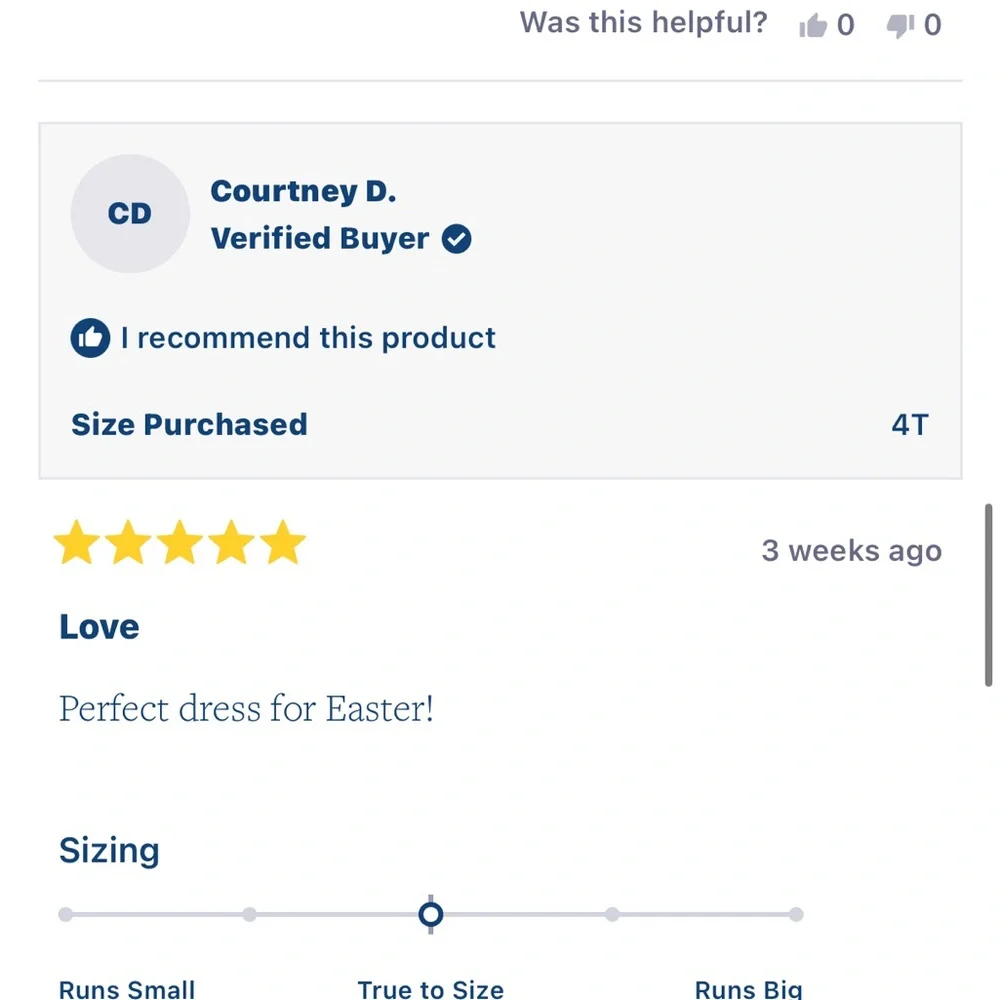Image resolution: width=1000 pixels, height=1000 pixels.
Task: Click the fourth dot on sizing scale
Action: pos(612,915)
